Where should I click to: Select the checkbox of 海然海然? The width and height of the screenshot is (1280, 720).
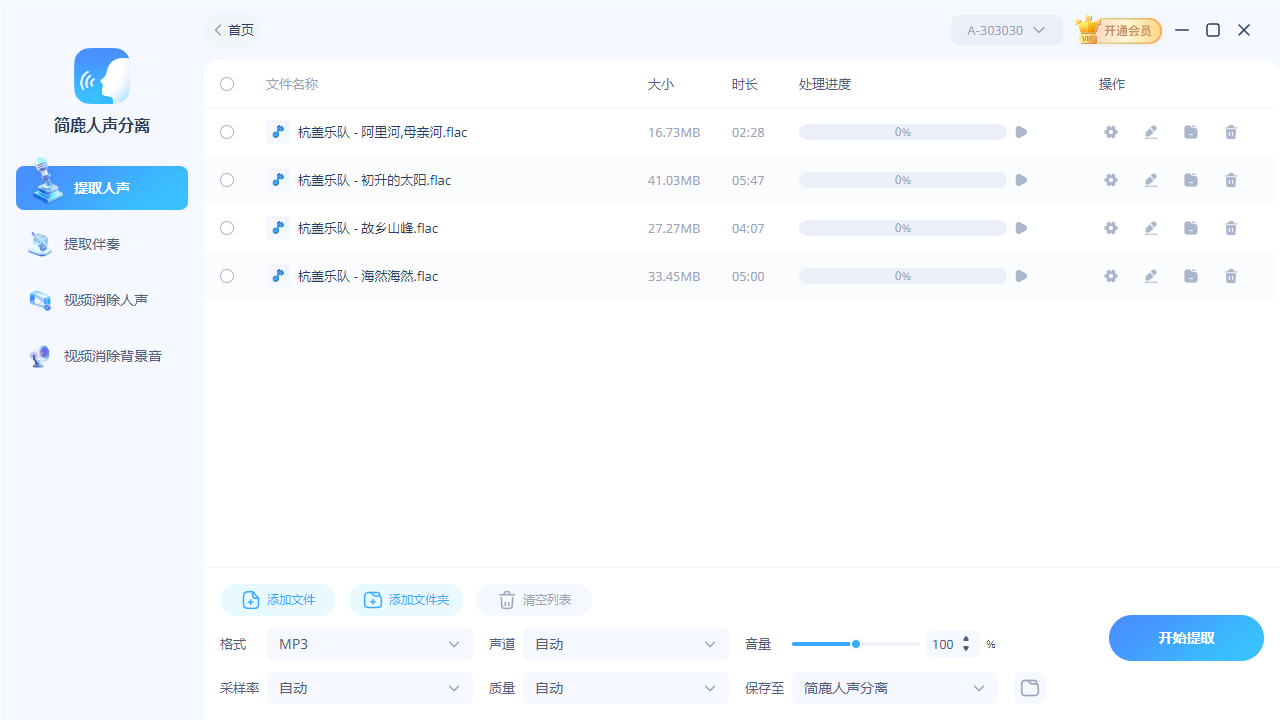227,276
